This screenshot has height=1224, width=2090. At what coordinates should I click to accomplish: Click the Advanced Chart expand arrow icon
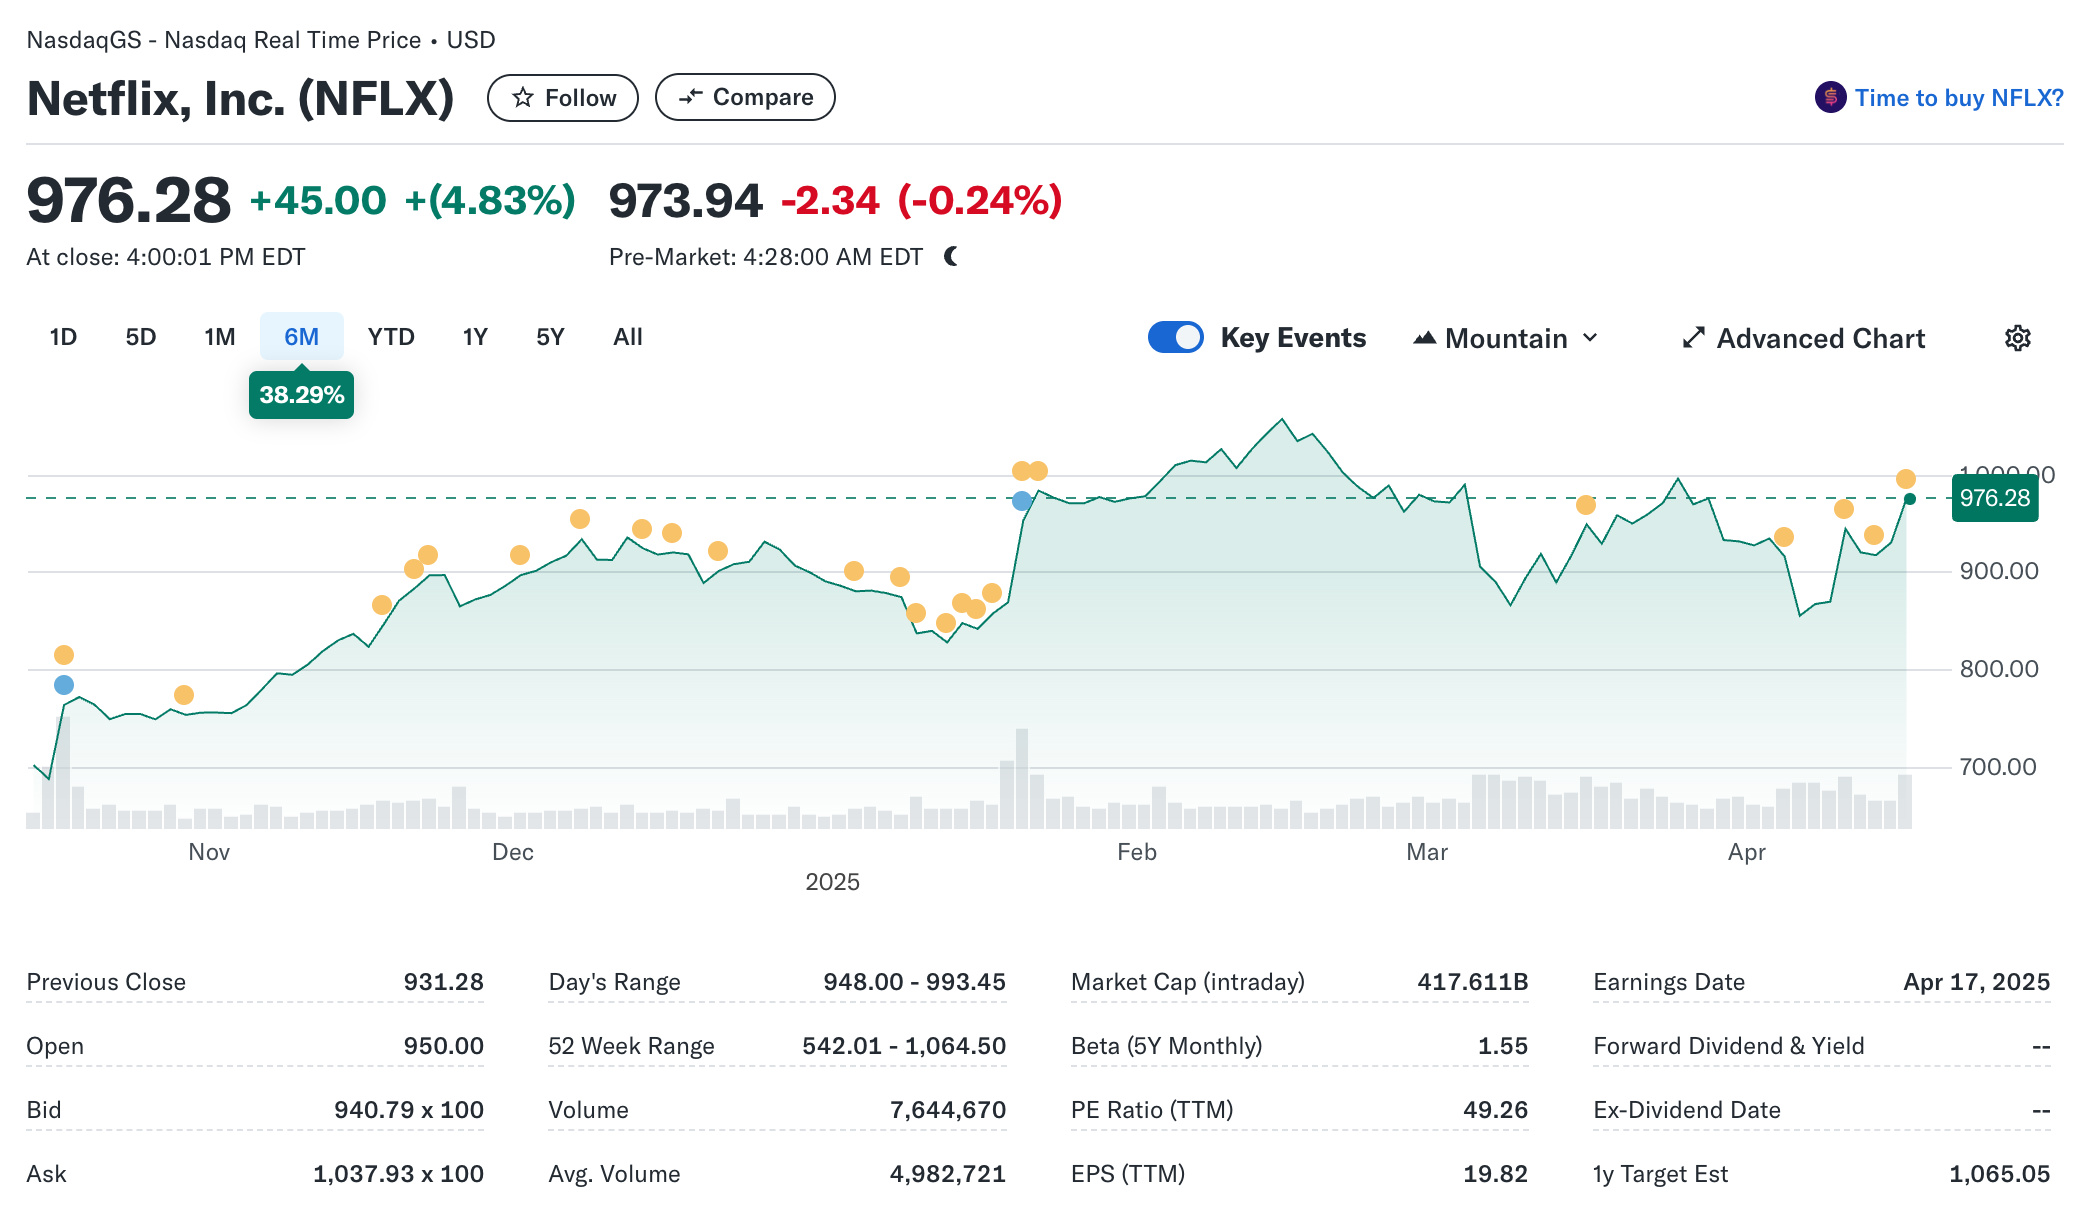(1693, 338)
